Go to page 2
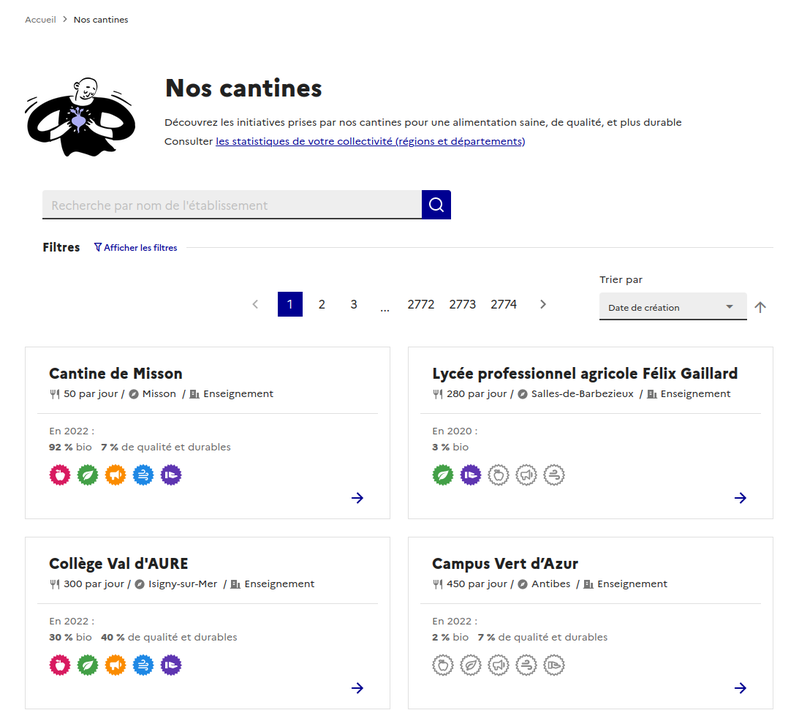 tap(322, 304)
